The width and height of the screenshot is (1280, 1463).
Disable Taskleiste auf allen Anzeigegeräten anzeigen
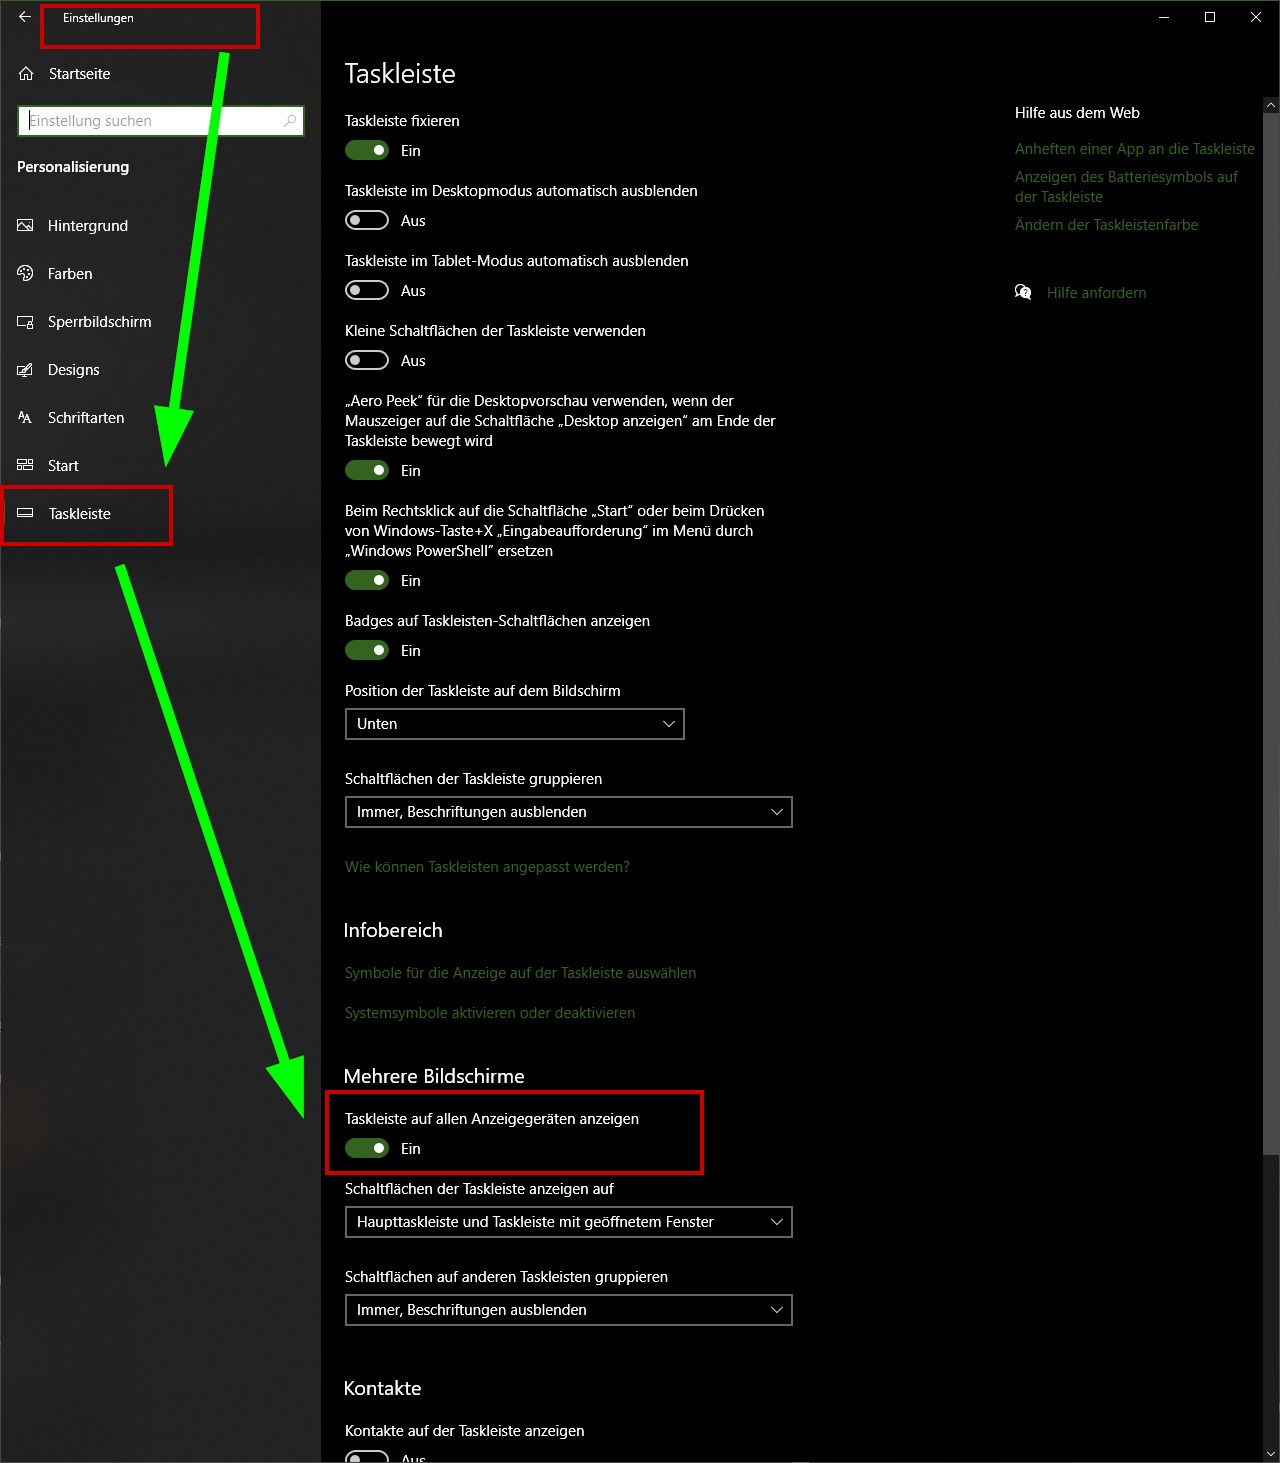point(367,1148)
